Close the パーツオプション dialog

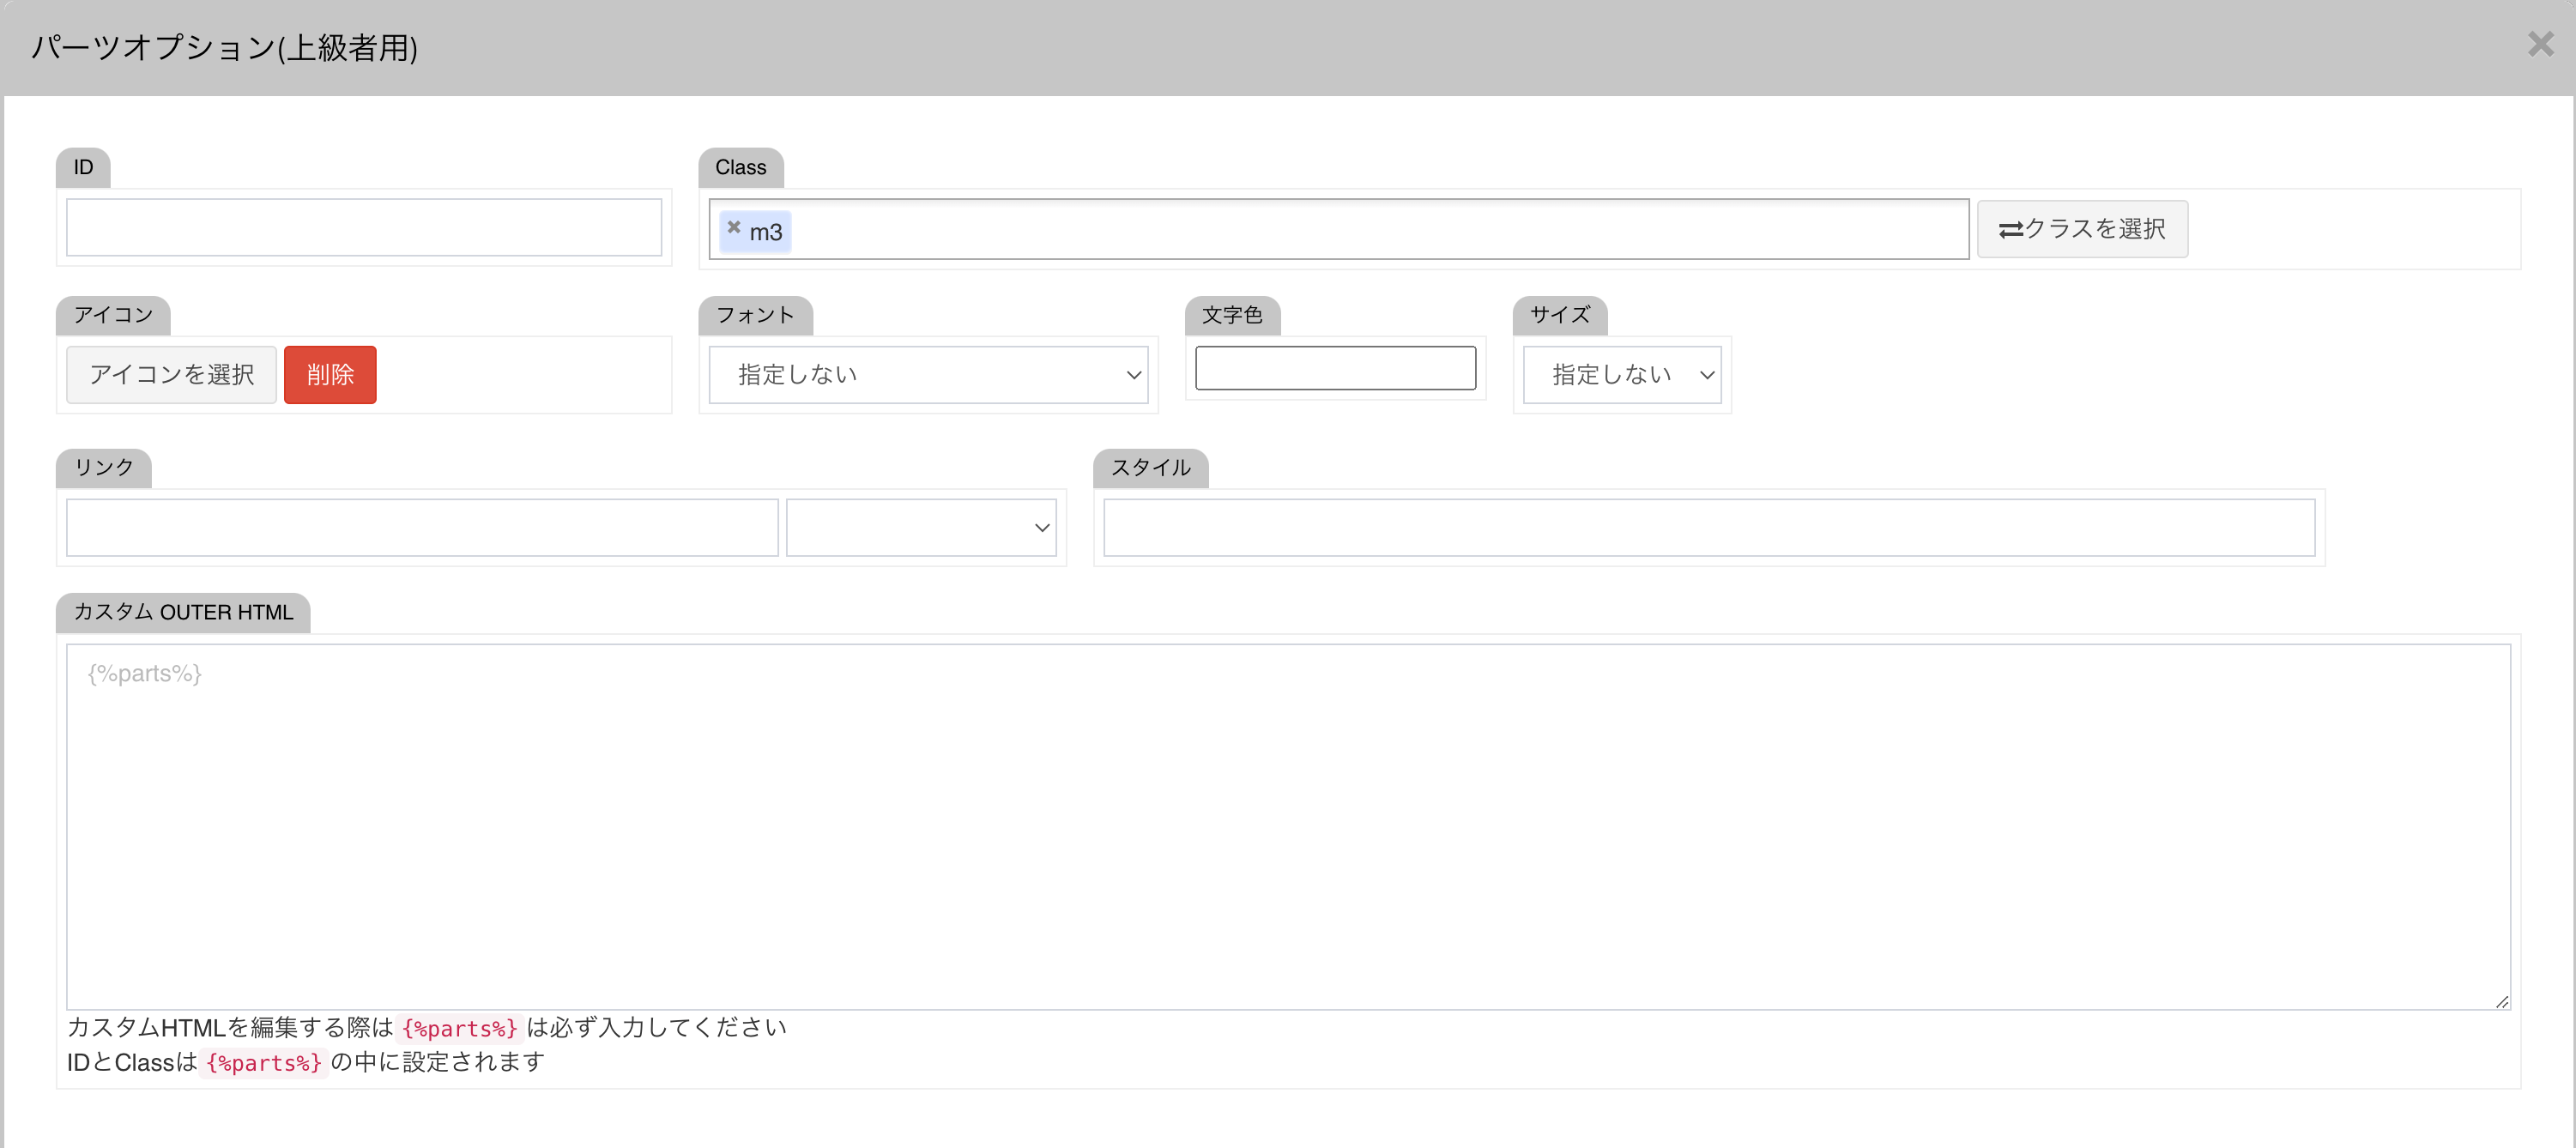click(2540, 44)
